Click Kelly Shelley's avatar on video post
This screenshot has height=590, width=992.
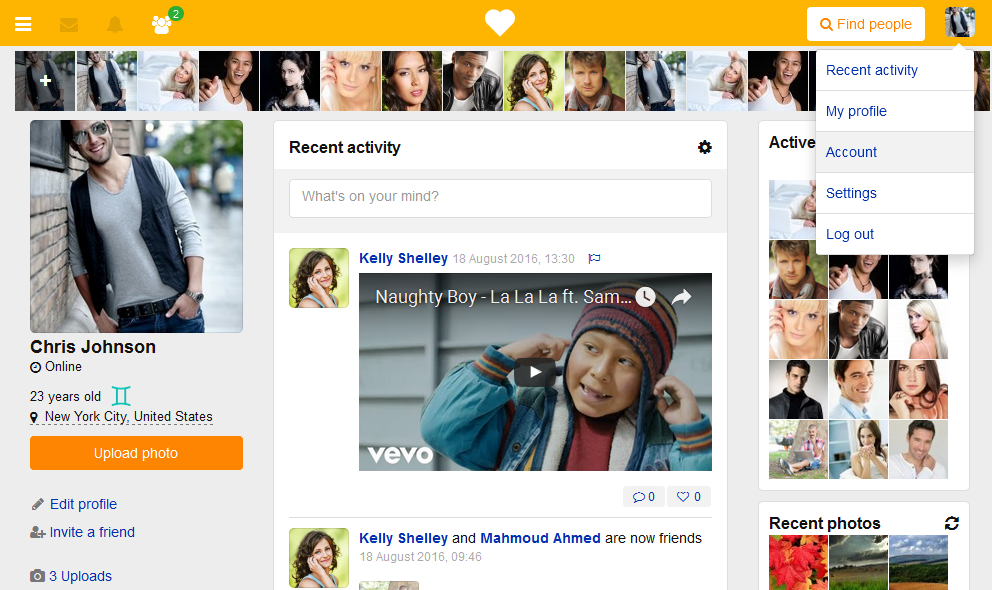(319, 278)
